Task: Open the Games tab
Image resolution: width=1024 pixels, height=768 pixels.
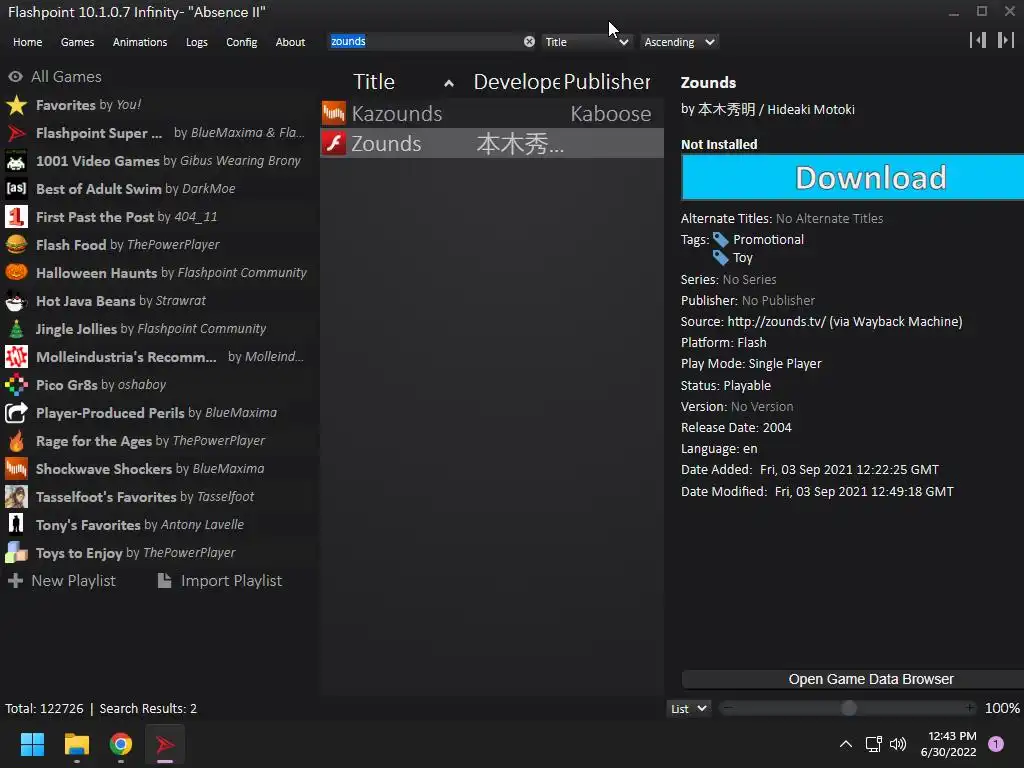Action: [x=77, y=42]
